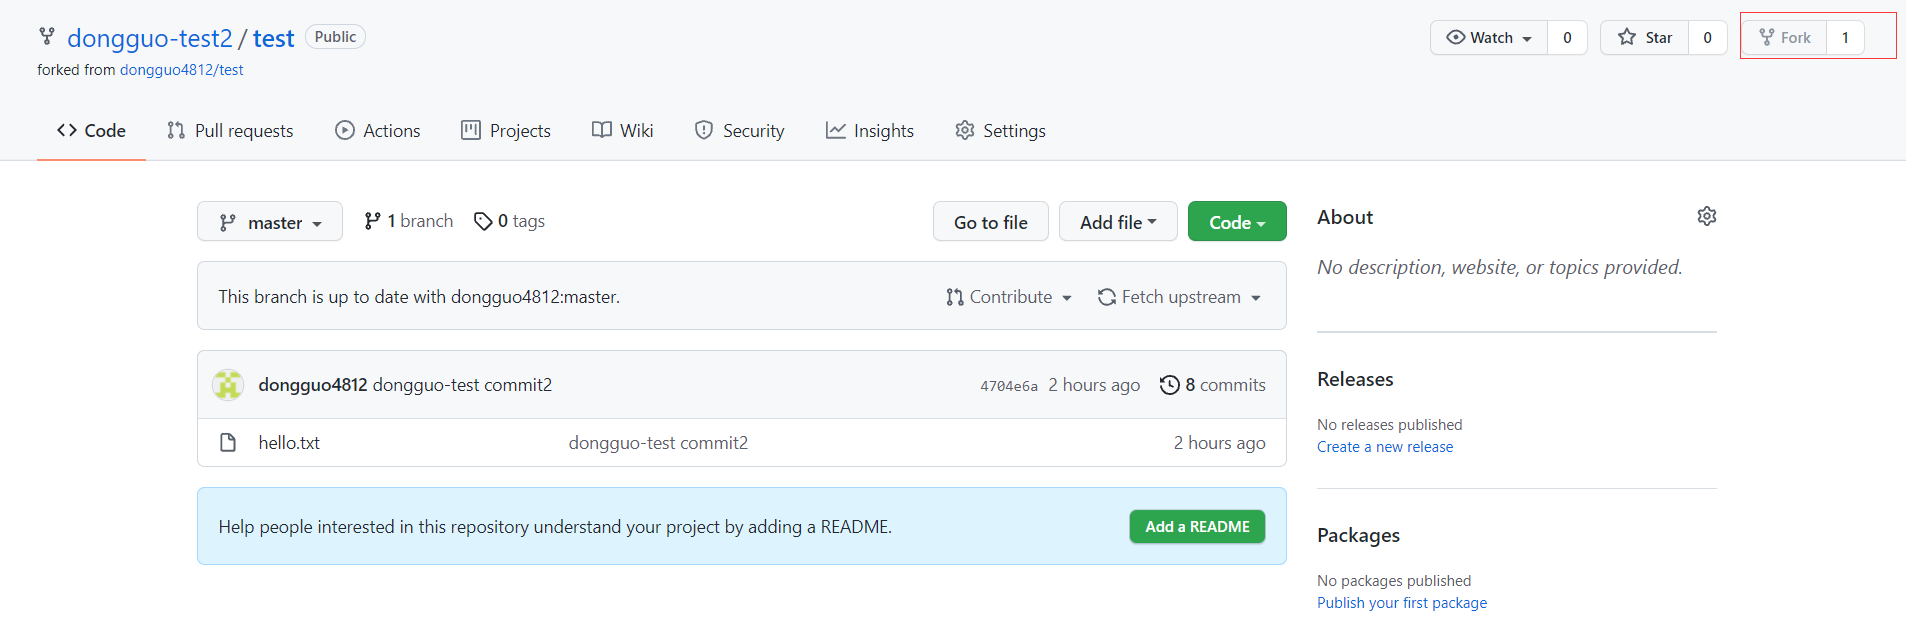The height and width of the screenshot is (641, 1906).
Task: Click the Fork button icon
Action: [1767, 38]
